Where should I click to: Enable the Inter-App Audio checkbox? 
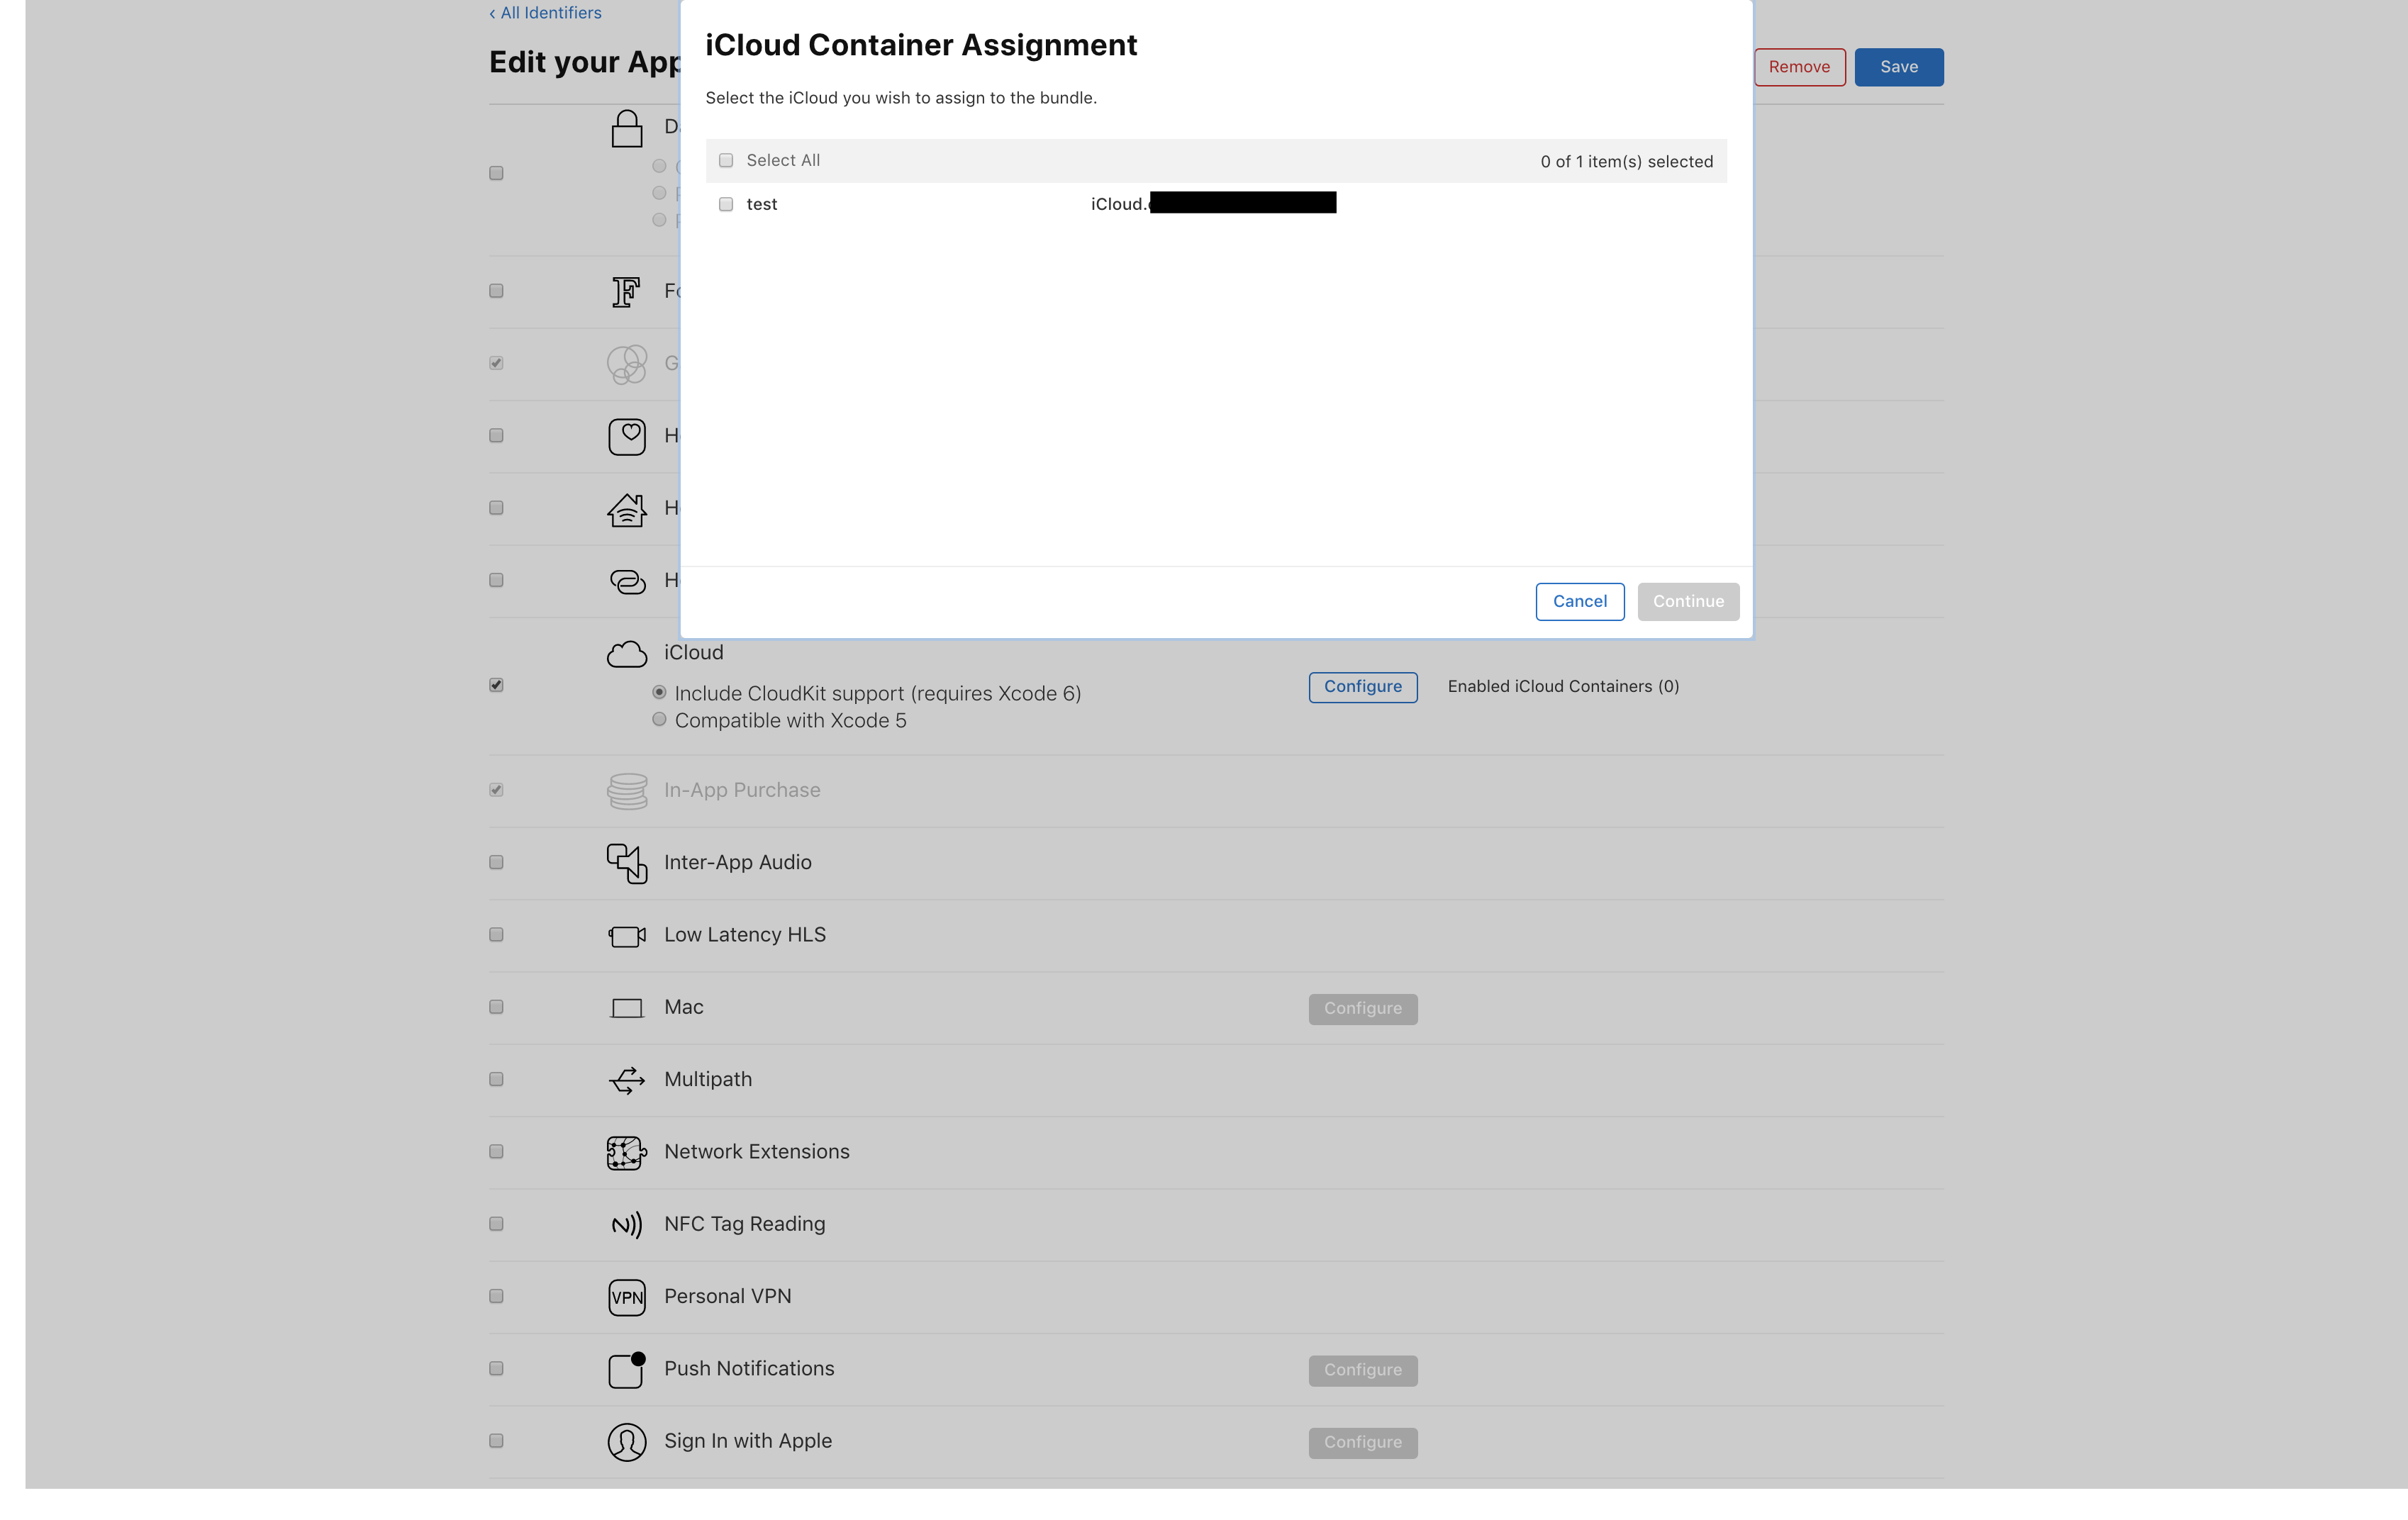click(496, 862)
